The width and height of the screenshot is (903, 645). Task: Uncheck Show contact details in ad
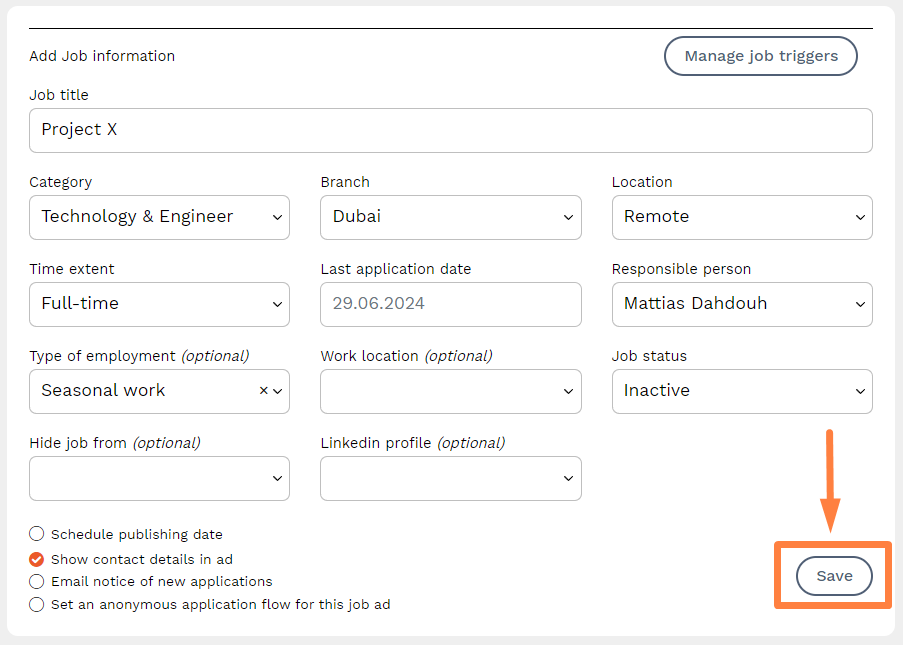click(37, 560)
